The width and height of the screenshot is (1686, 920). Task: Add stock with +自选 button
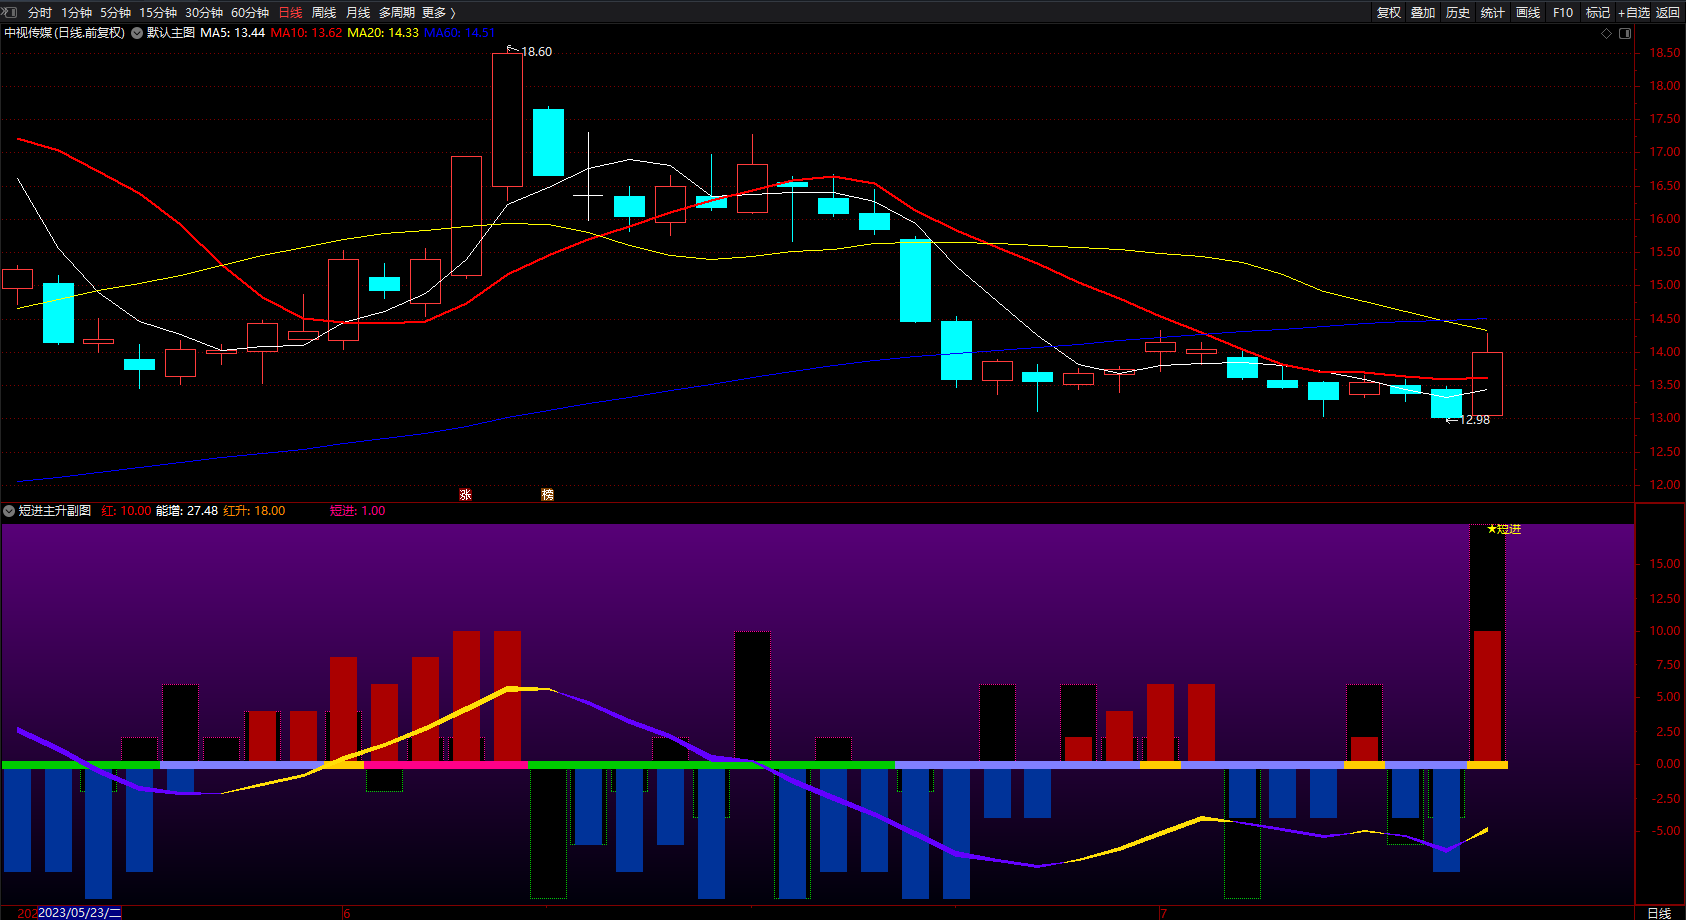click(1634, 12)
